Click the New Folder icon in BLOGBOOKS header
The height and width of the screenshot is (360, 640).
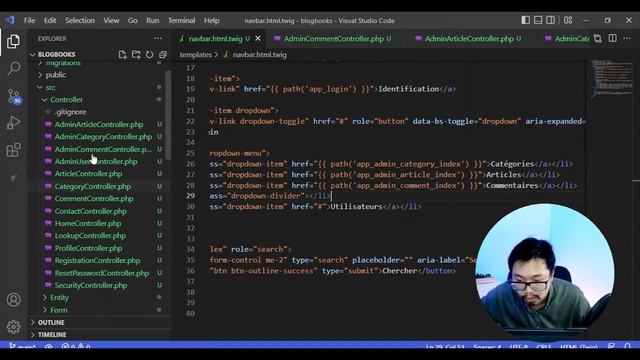136,55
